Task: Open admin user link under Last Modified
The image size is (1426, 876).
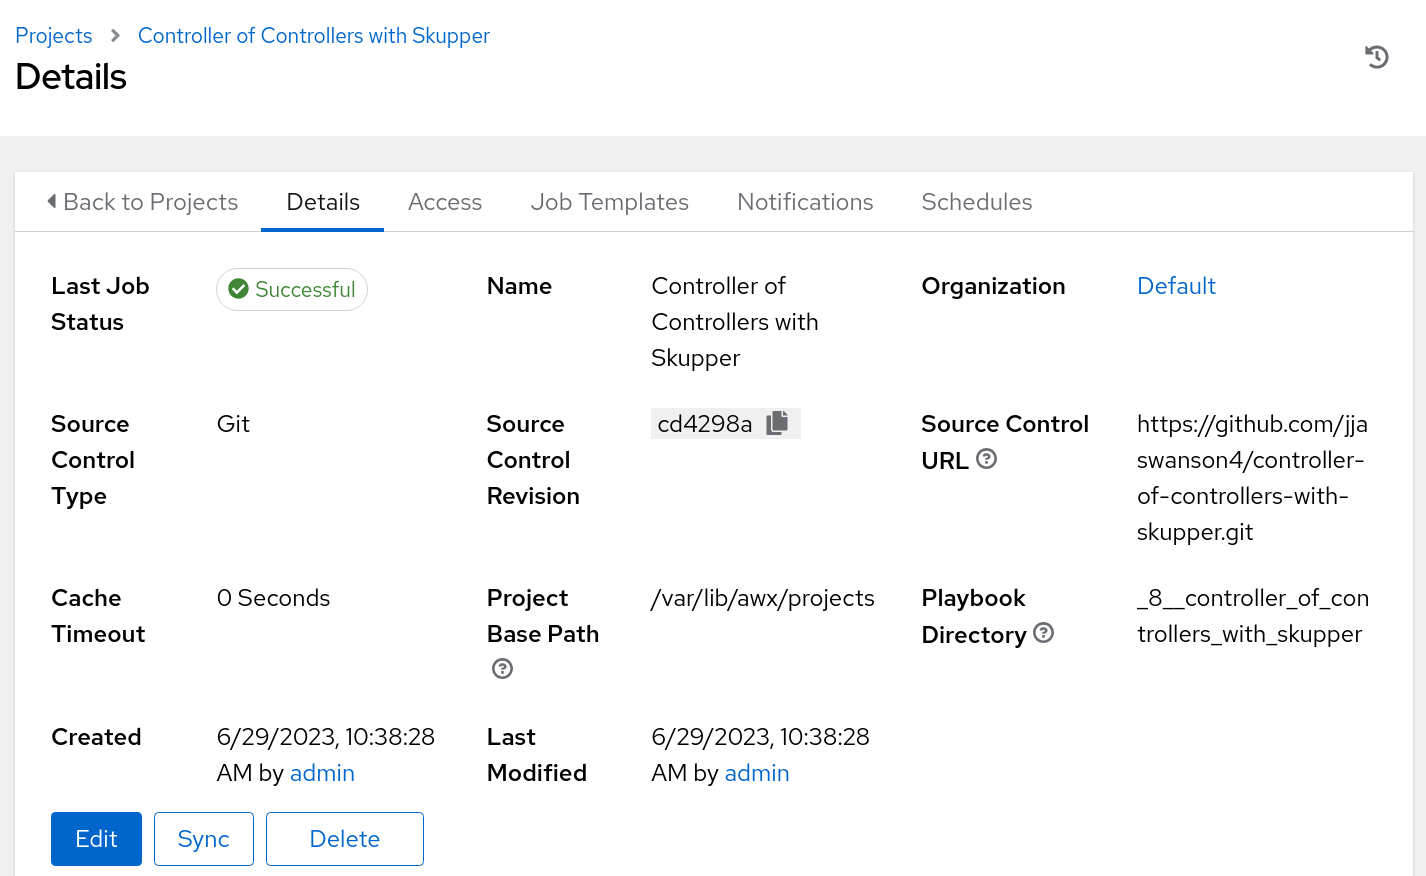Action: [x=757, y=773]
